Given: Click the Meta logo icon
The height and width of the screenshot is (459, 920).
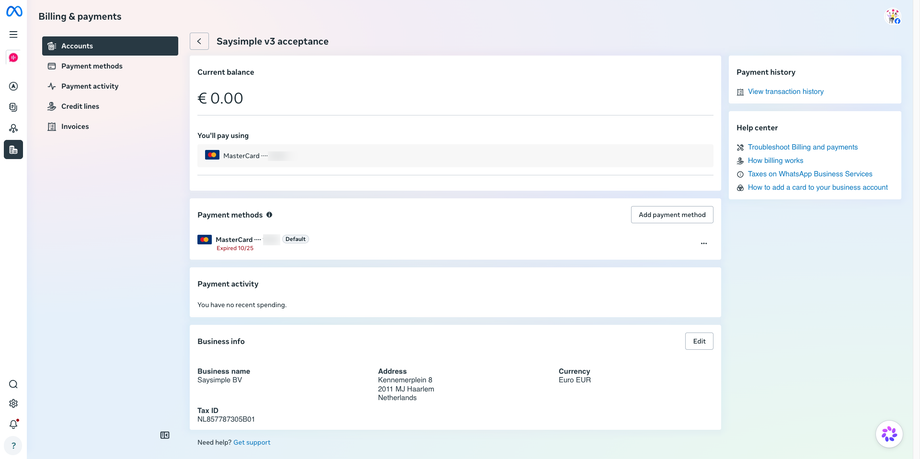Looking at the screenshot, I should click(14, 11).
